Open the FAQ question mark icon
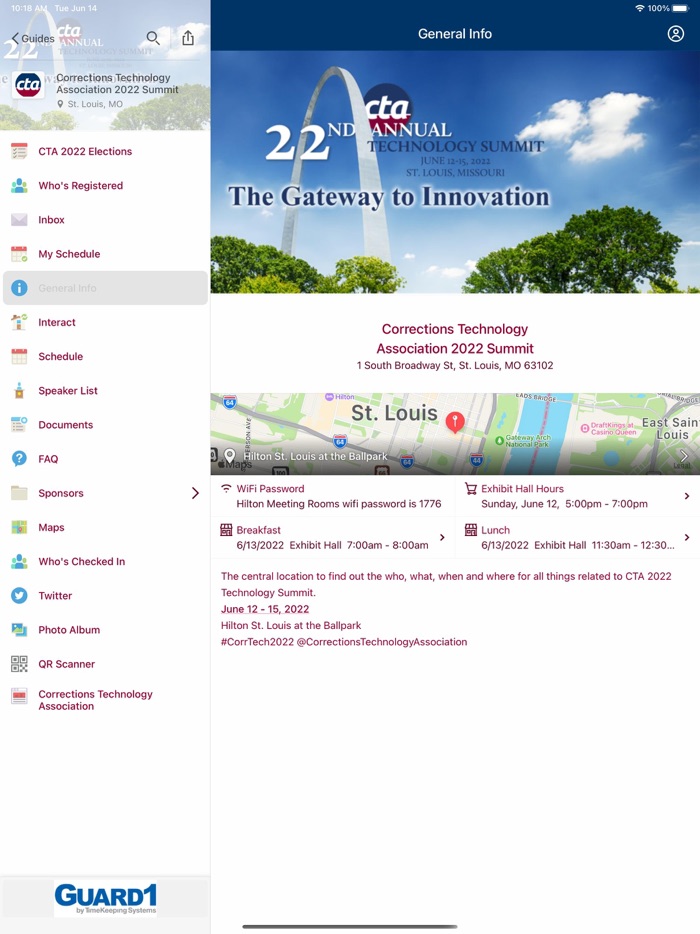 coord(19,459)
